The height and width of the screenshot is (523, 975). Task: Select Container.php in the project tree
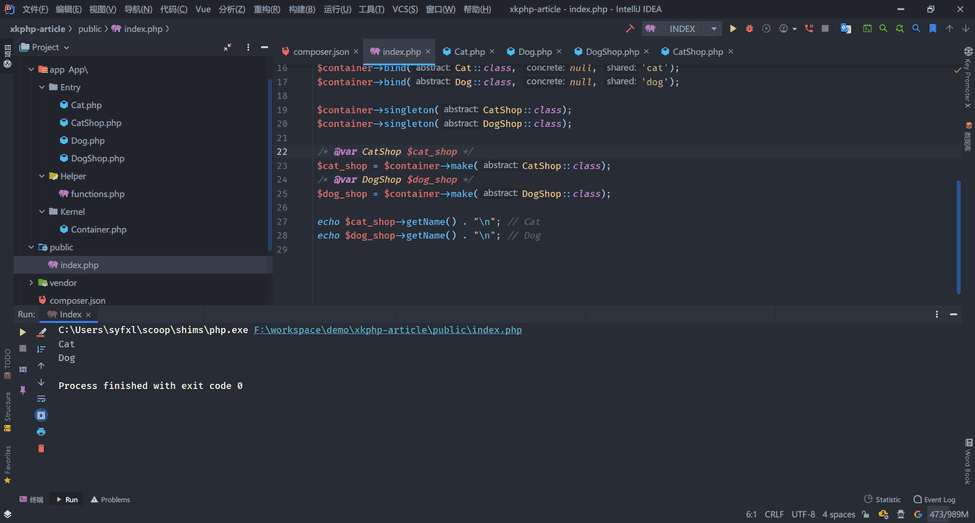tap(98, 230)
